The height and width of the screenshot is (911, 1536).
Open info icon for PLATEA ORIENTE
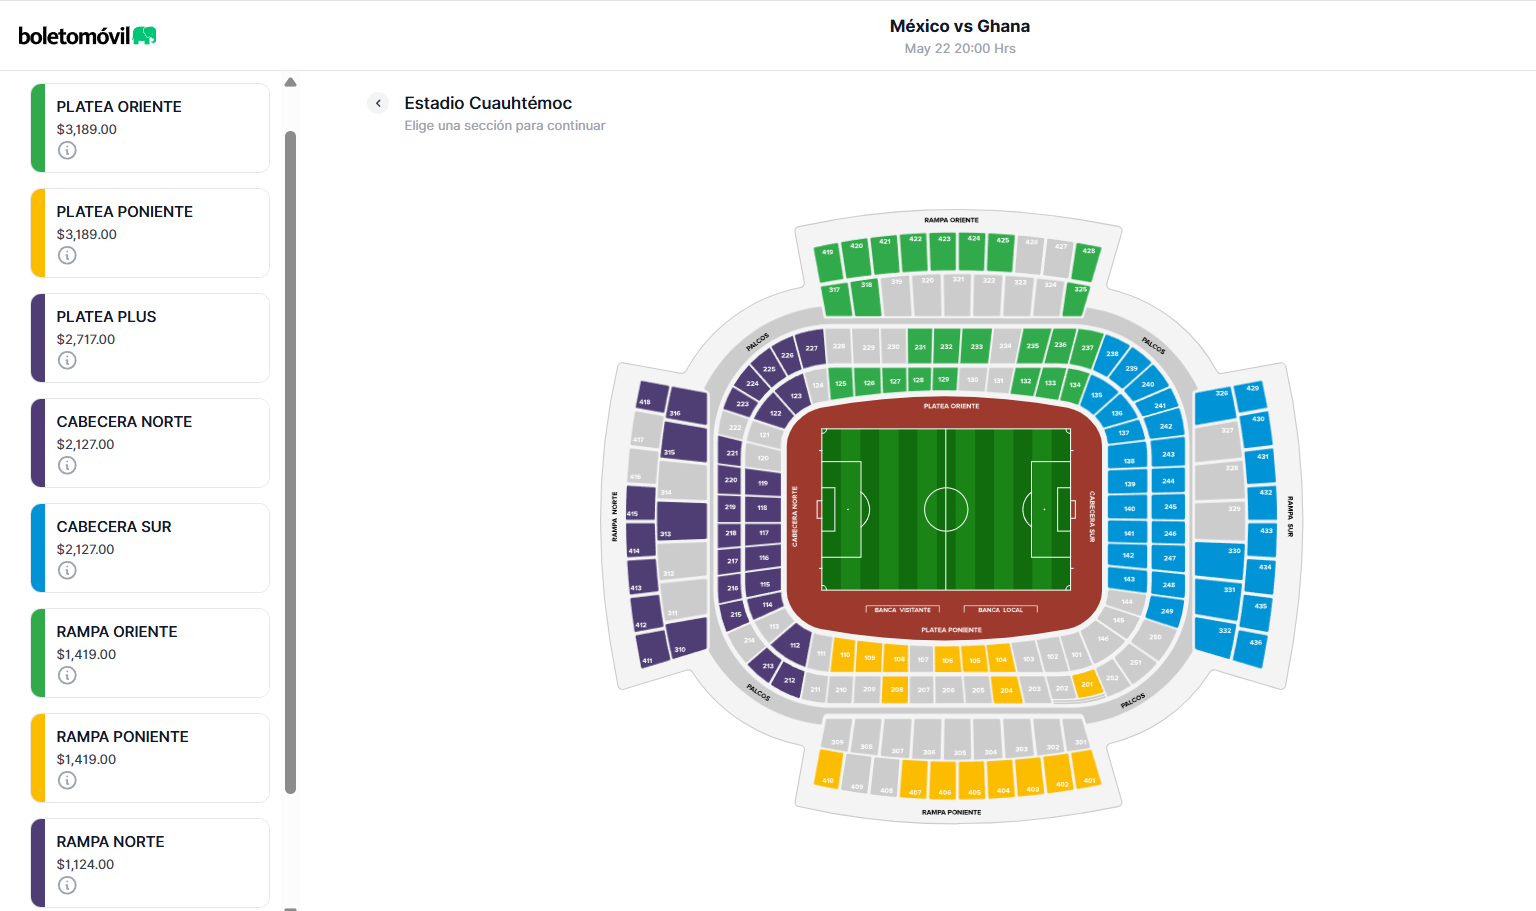[x=67, y=150]
